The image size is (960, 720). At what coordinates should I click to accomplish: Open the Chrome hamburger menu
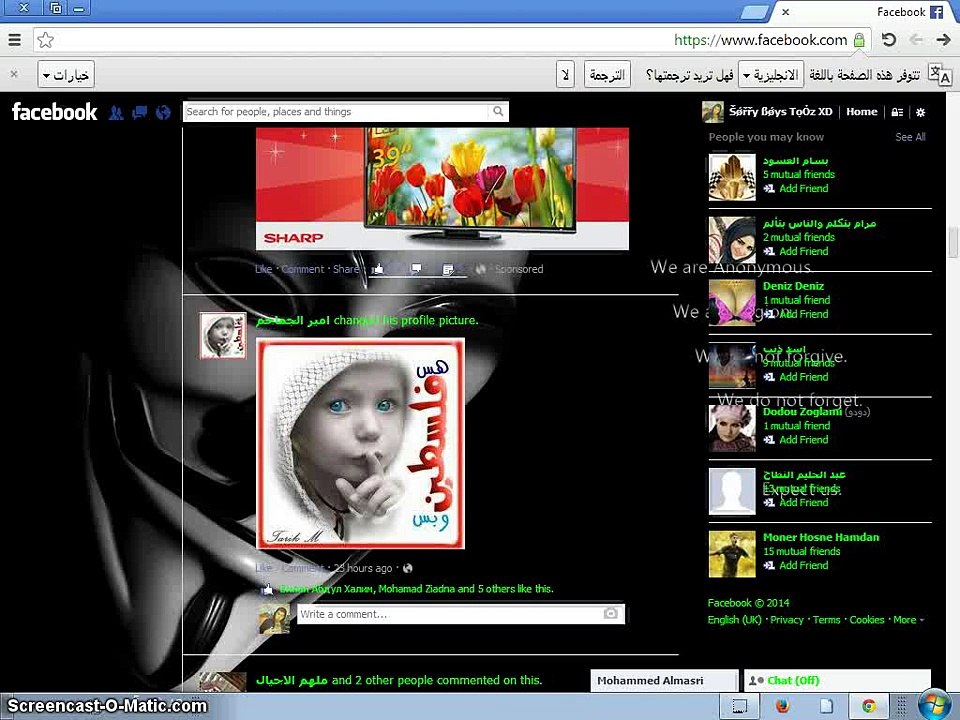point(15,40)
